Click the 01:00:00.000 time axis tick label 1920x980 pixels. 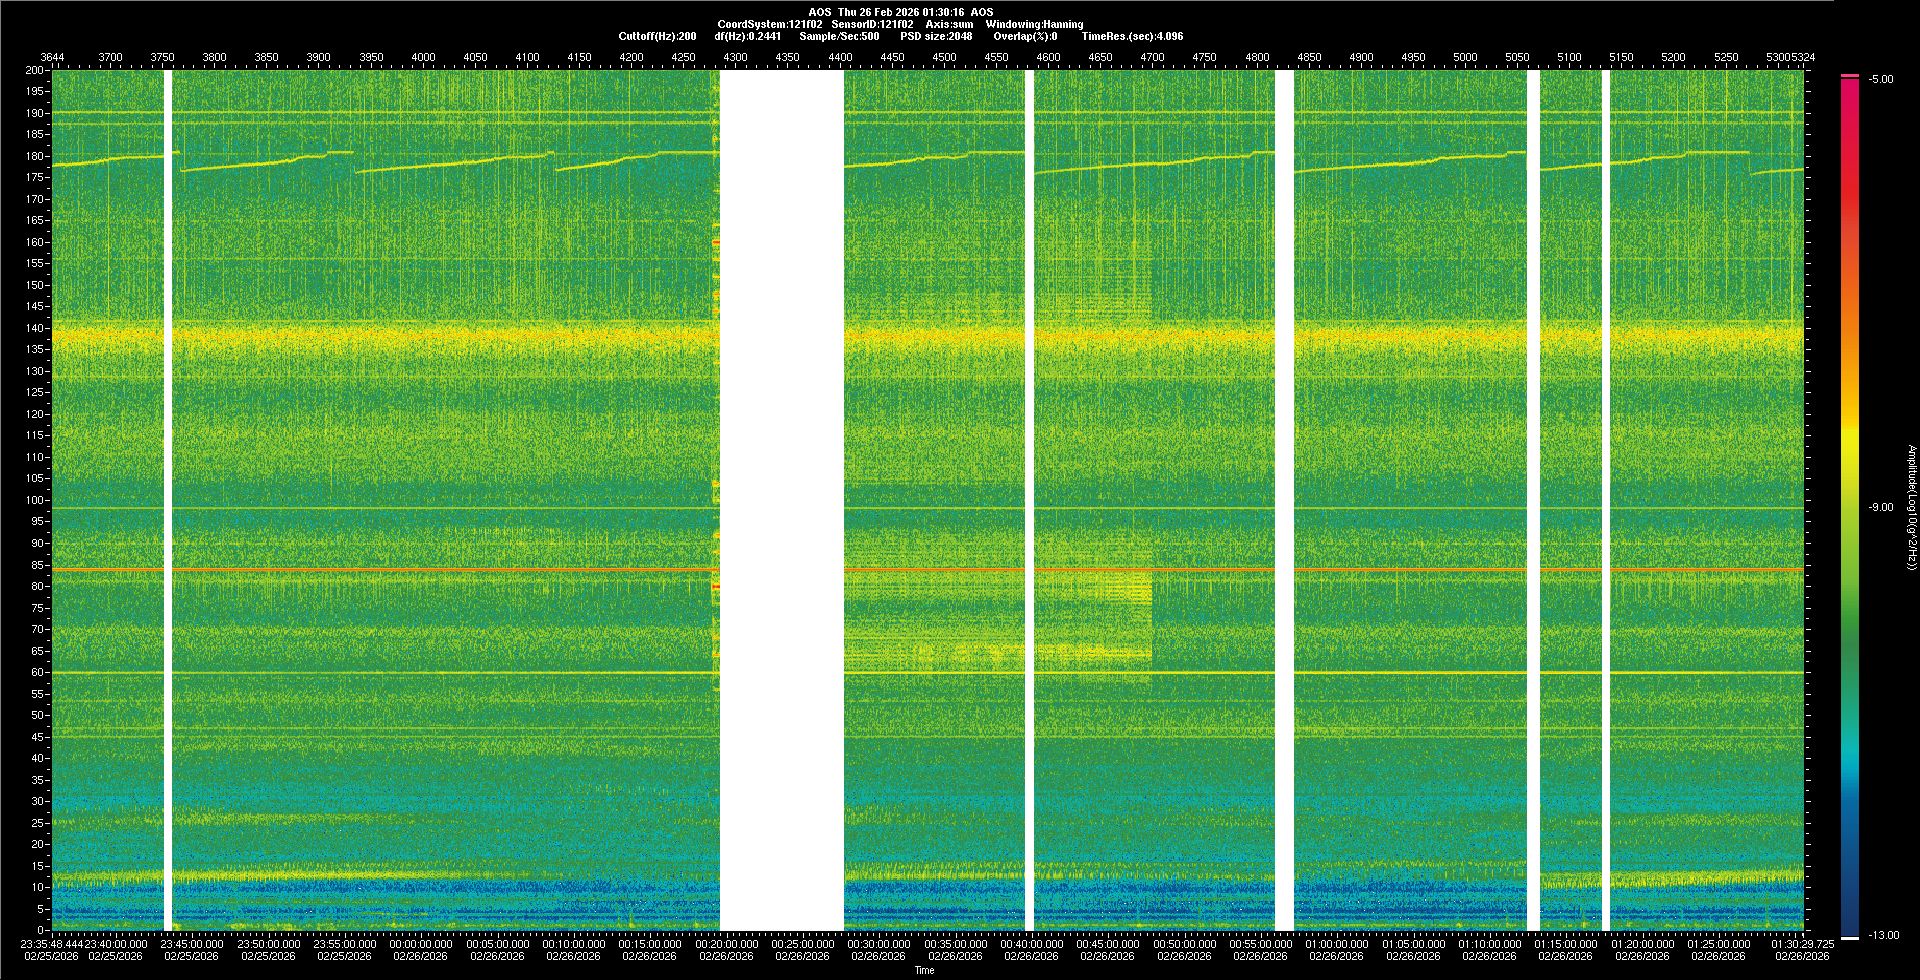[1336, 944]
